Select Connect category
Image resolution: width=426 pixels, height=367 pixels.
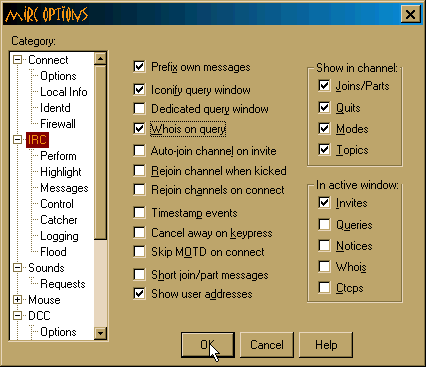pyautogui.click(x=48, y=60)
